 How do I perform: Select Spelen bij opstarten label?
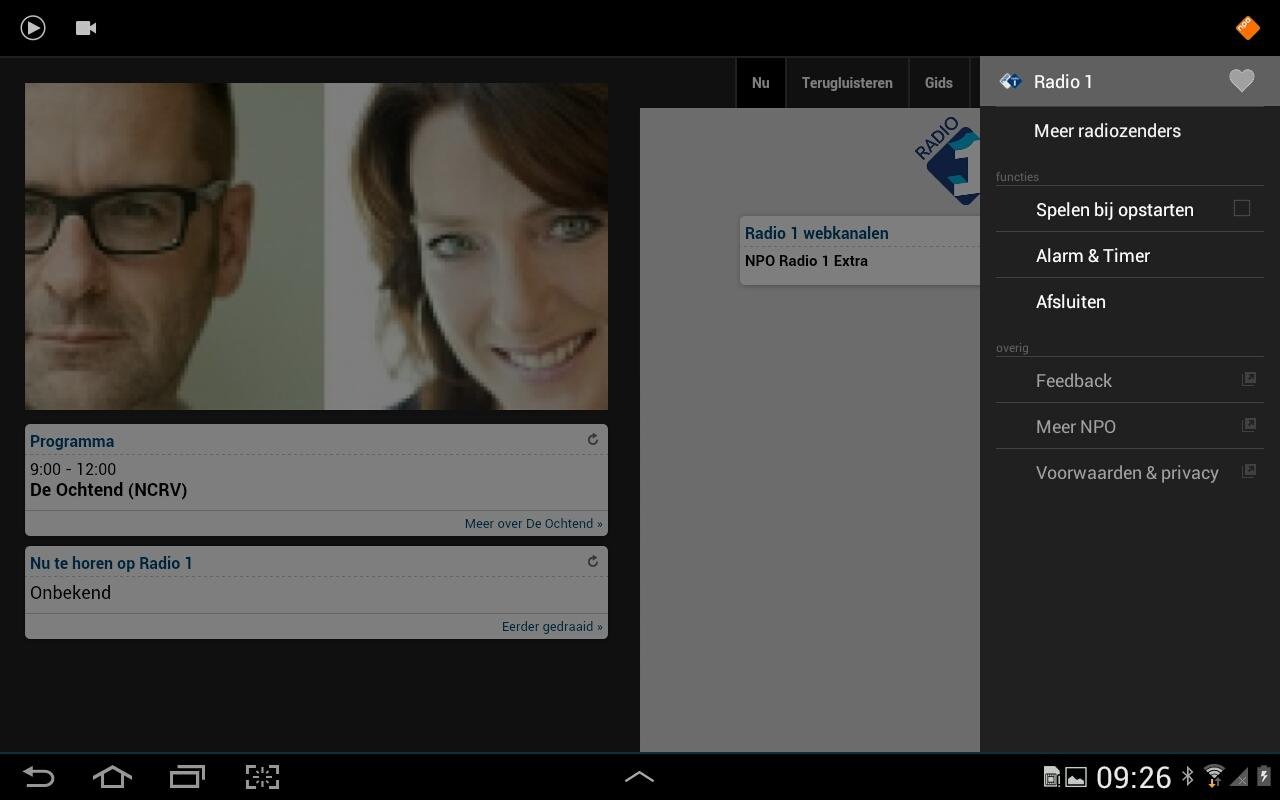point(1115,210)
